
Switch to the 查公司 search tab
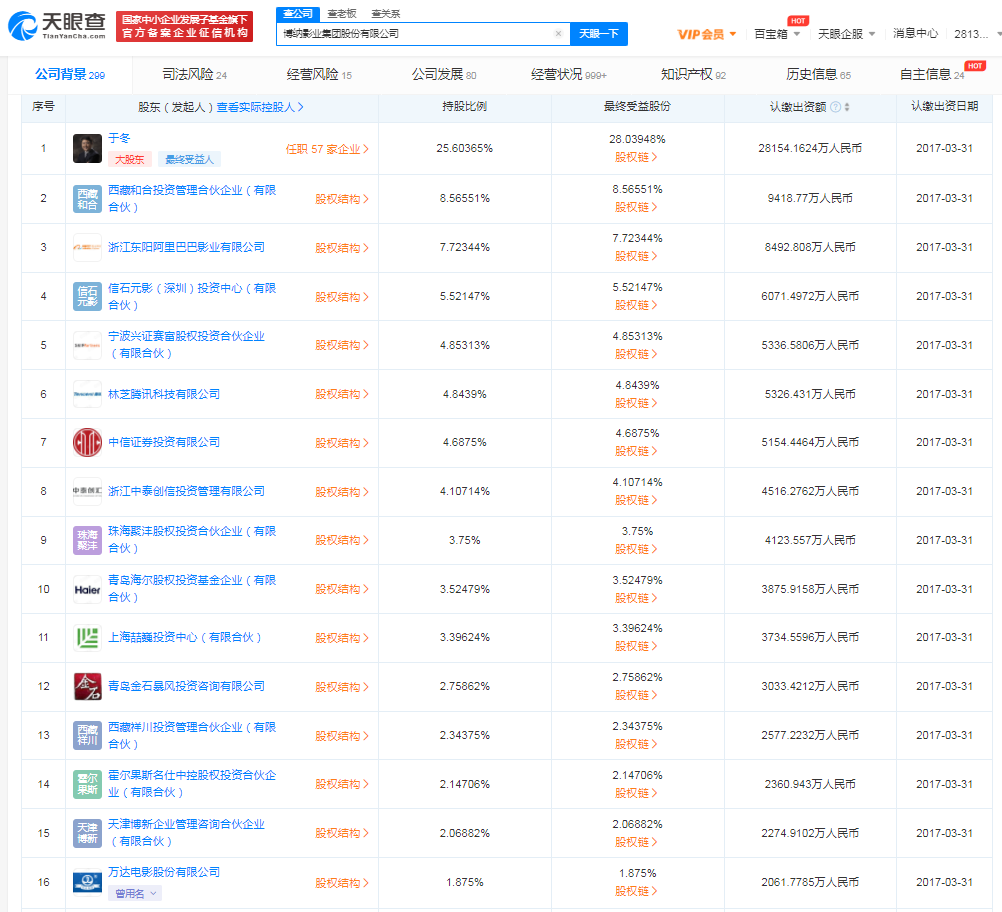[298, 13]
